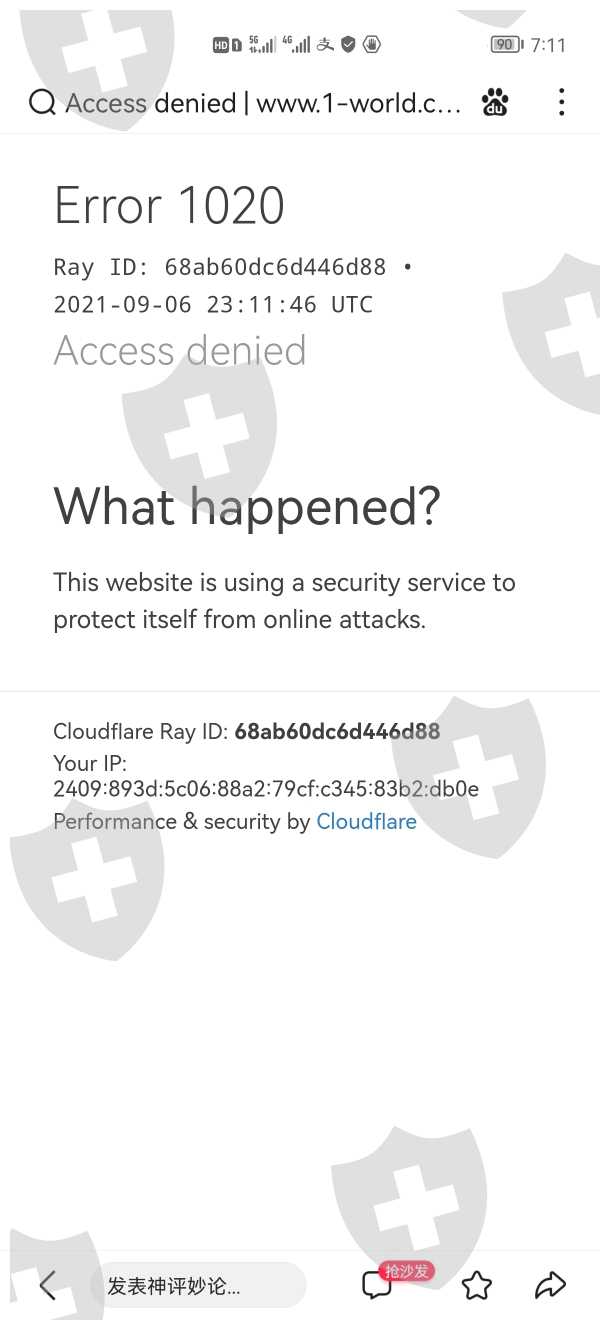The height and width of the screenshot is (1320, 600).
Task: Tap the search magnifier icon
Action: [x=42, y=102]
